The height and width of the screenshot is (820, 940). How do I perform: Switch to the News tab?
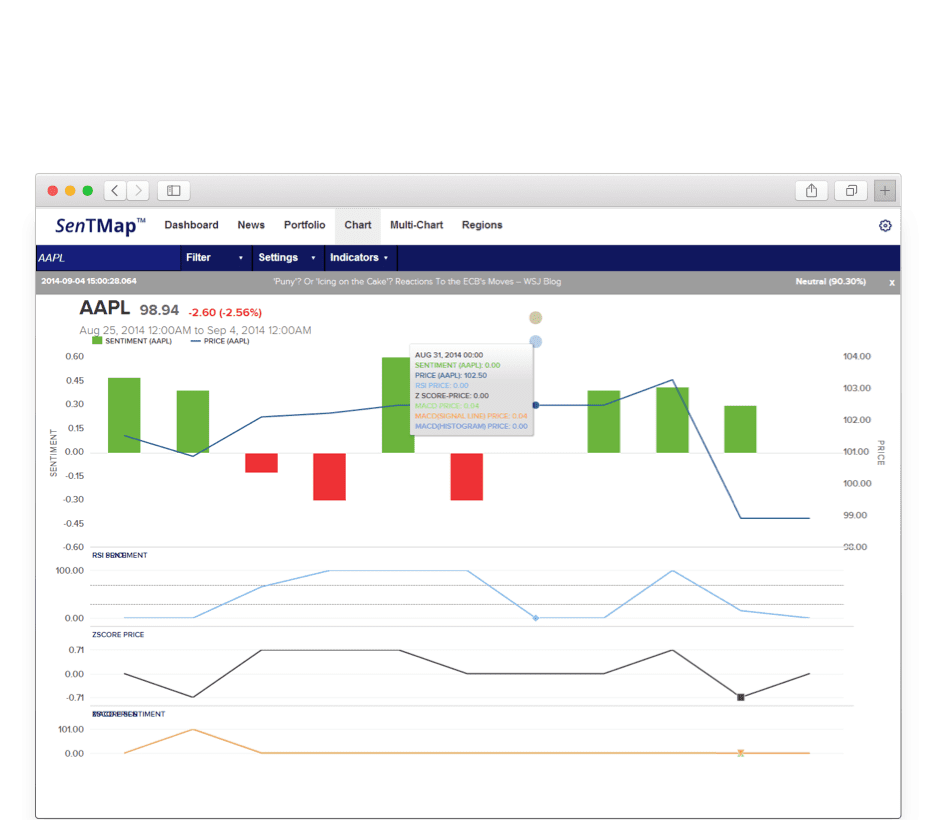pyautogui.click(x=251, y=225)
